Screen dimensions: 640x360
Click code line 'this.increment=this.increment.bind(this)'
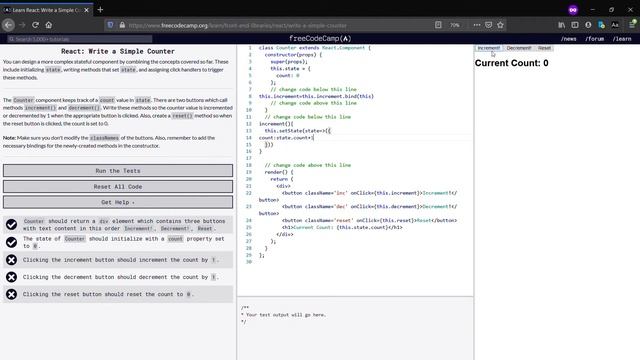316,96
